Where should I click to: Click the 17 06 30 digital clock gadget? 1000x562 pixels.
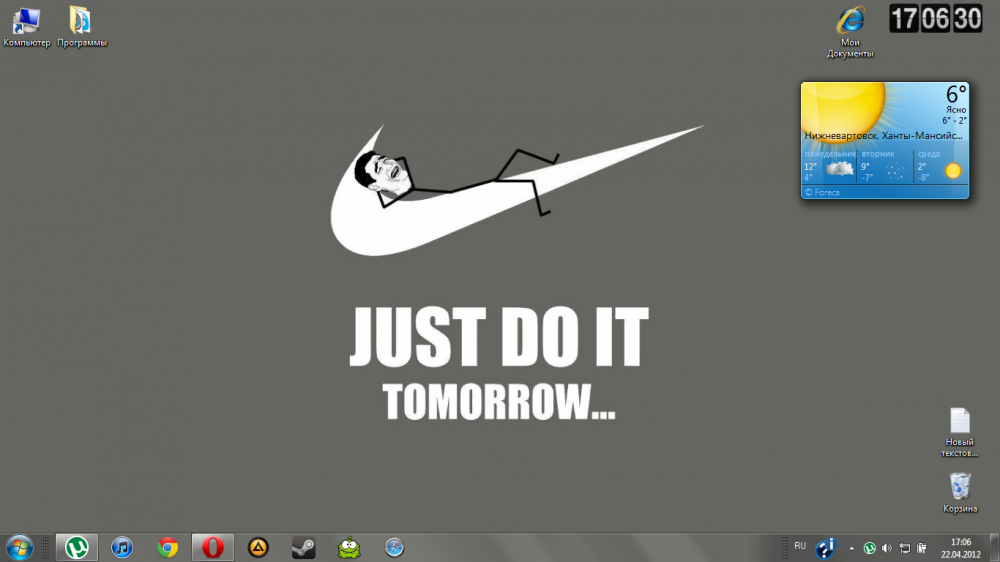click(x=936, y=18)
